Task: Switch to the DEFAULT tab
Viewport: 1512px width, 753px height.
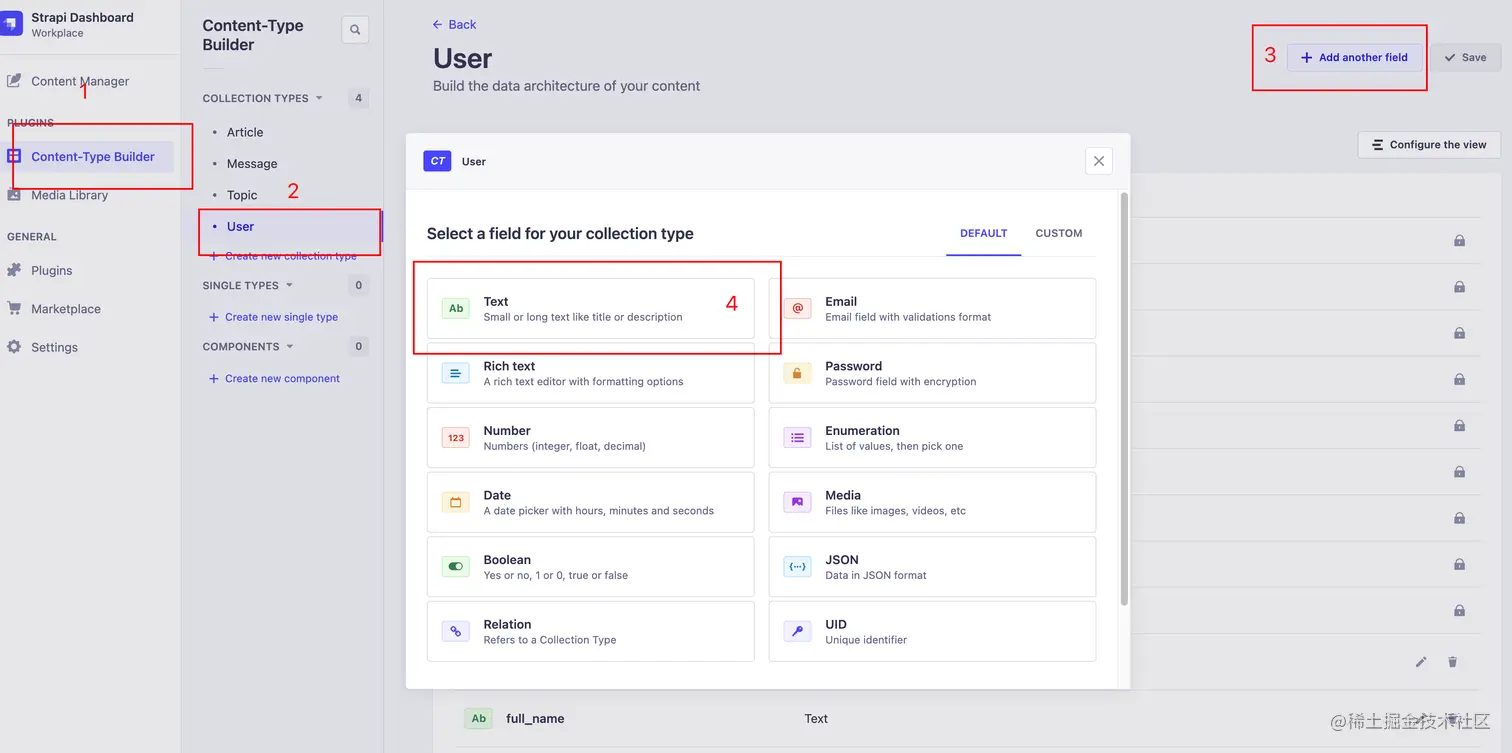Action: tap(983, 233)
